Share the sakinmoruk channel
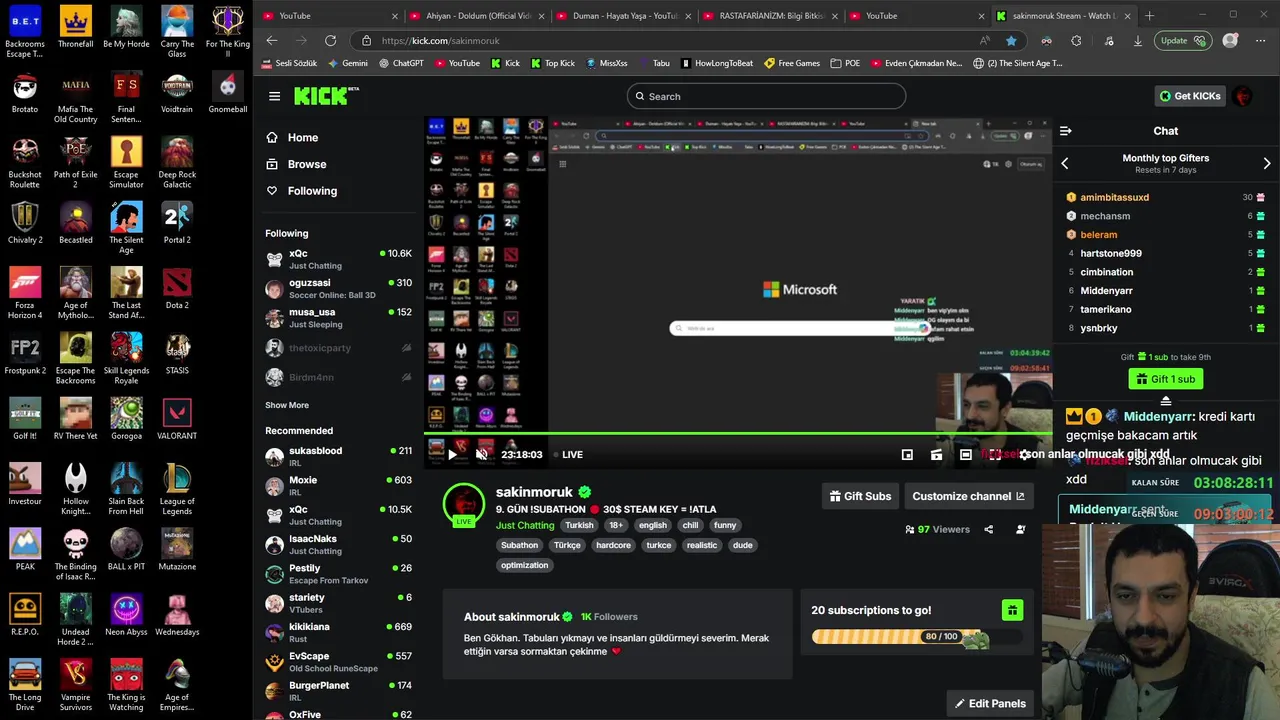The image size is (1280, 720). click(x=988, y=529)
